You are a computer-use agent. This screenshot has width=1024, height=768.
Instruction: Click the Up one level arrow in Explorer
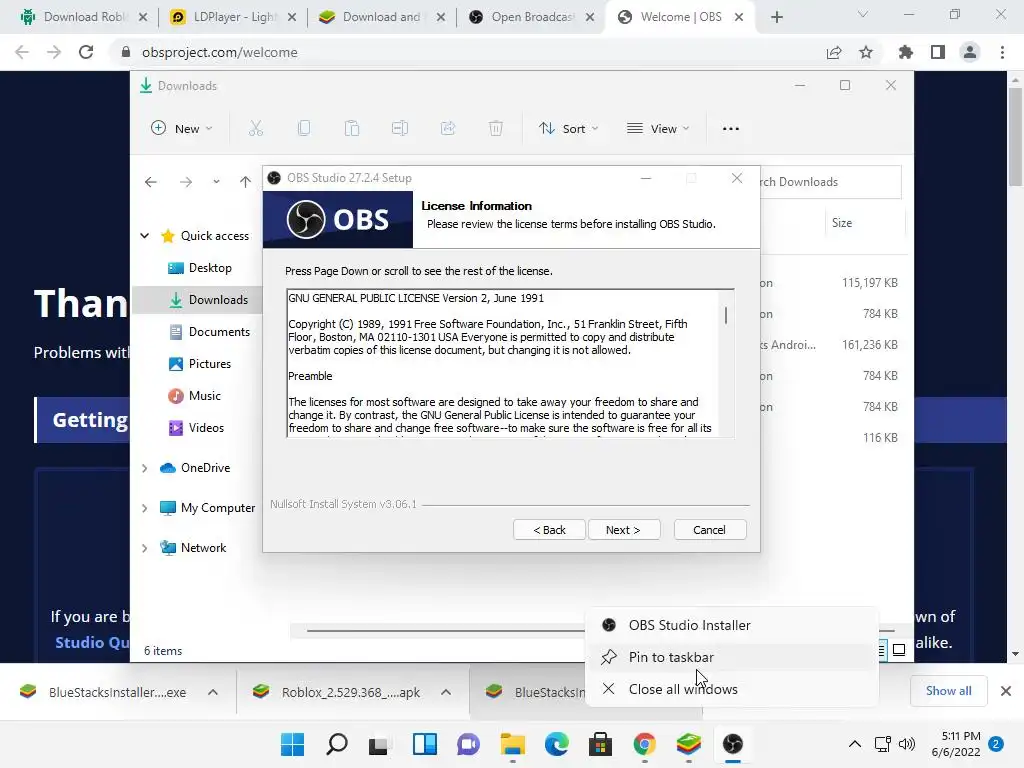(245, 182)
